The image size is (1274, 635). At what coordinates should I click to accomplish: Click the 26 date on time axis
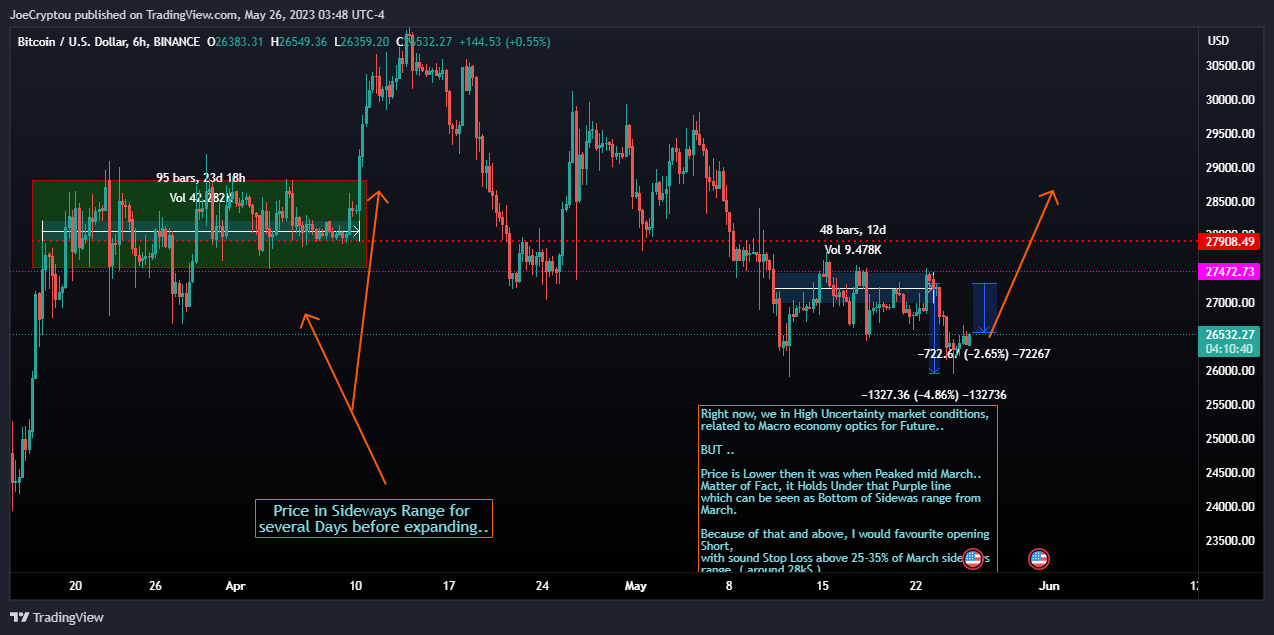pyautogui.click(x=155, y=585)
